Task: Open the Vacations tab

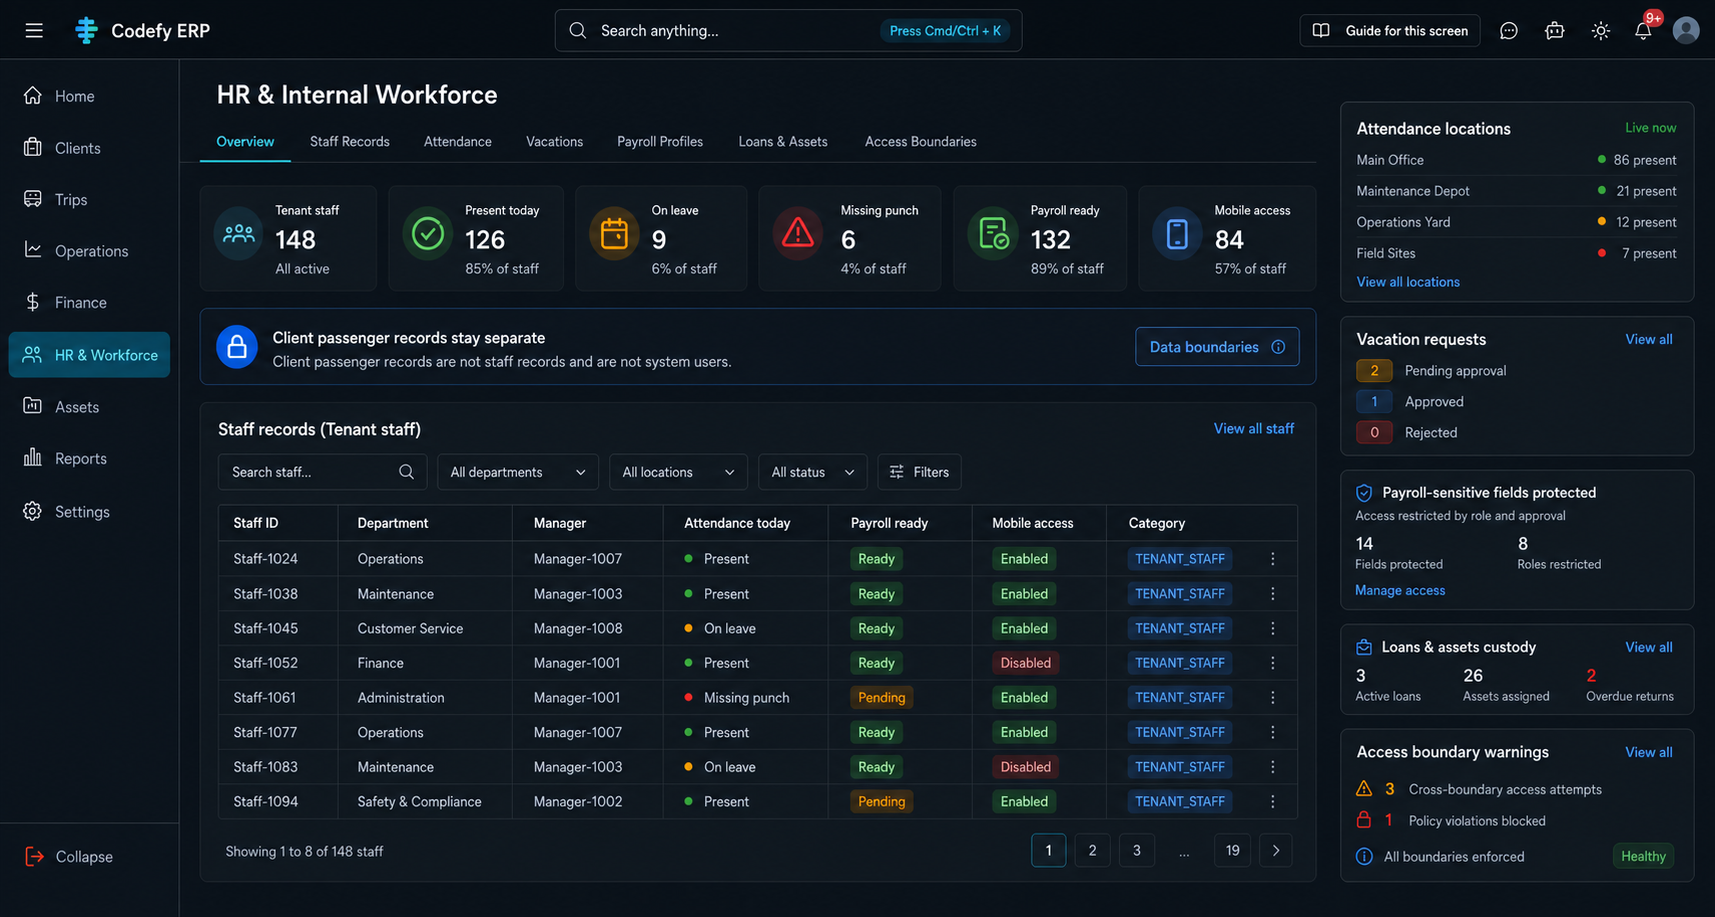Action: pyautogui.click(x=555, y=142)
